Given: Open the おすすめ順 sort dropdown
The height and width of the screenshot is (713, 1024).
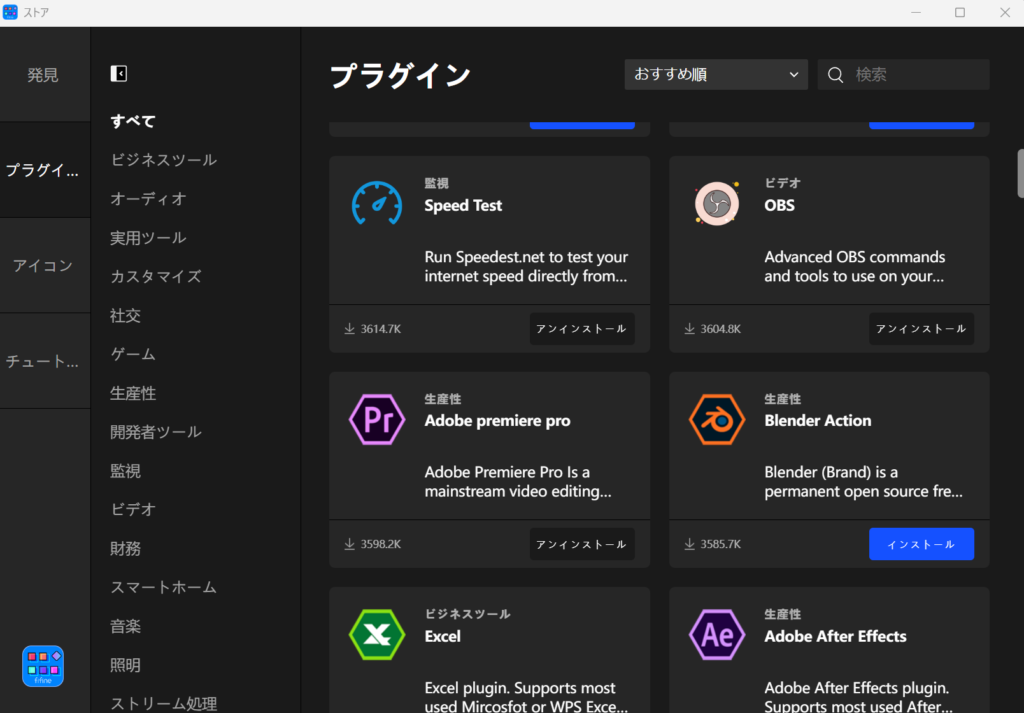Looking at the screenshot, I should pos(716,74).
